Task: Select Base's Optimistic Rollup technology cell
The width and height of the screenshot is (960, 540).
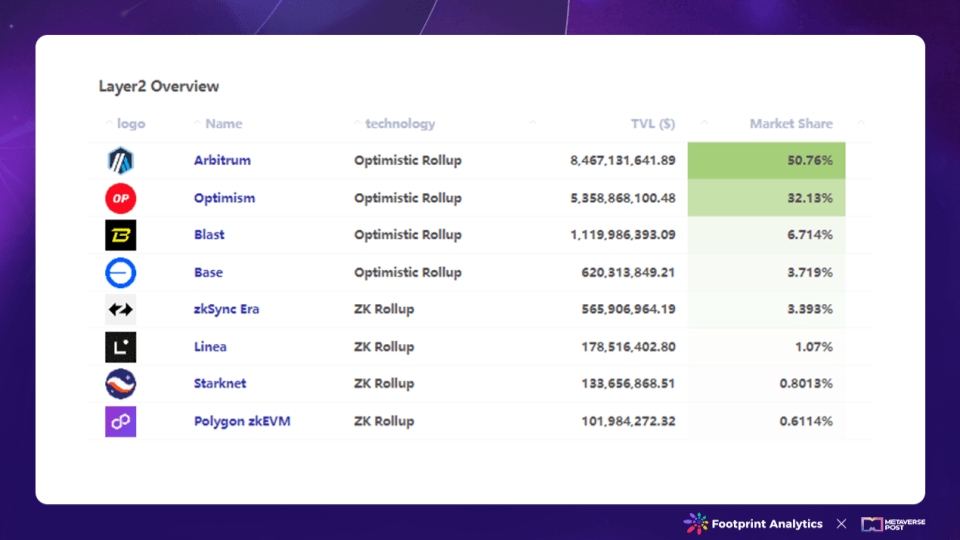Action: [x=408, y=272]
